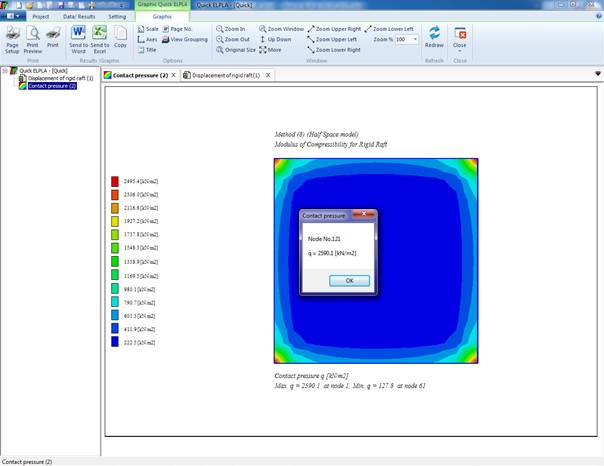Click the red 2495.4 legend swatch
This screenshot has height=466, width=604.
point(115,181)
